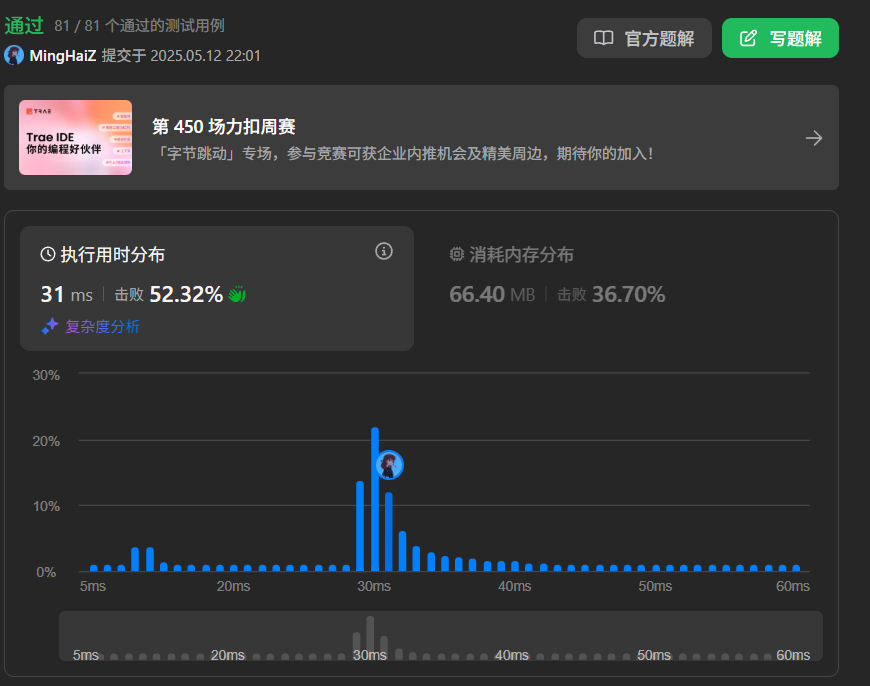Click the clock icon beside 执行用时分布

[48, 254]
